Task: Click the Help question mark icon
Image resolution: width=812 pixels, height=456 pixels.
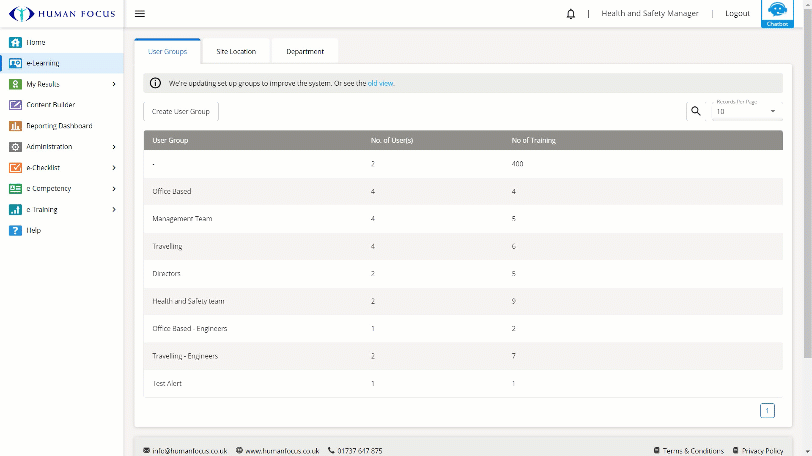Action: click(15, 230)
